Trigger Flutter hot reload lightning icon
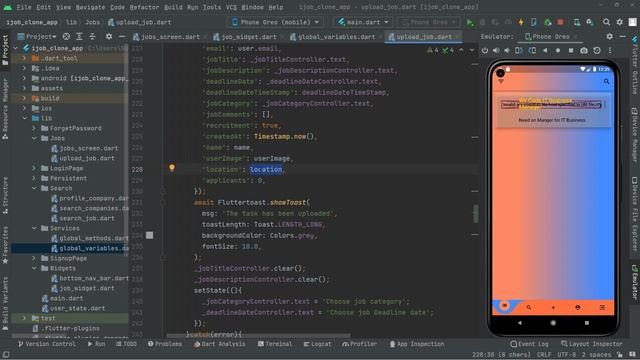The image size is (640, 360). point(521,22)
